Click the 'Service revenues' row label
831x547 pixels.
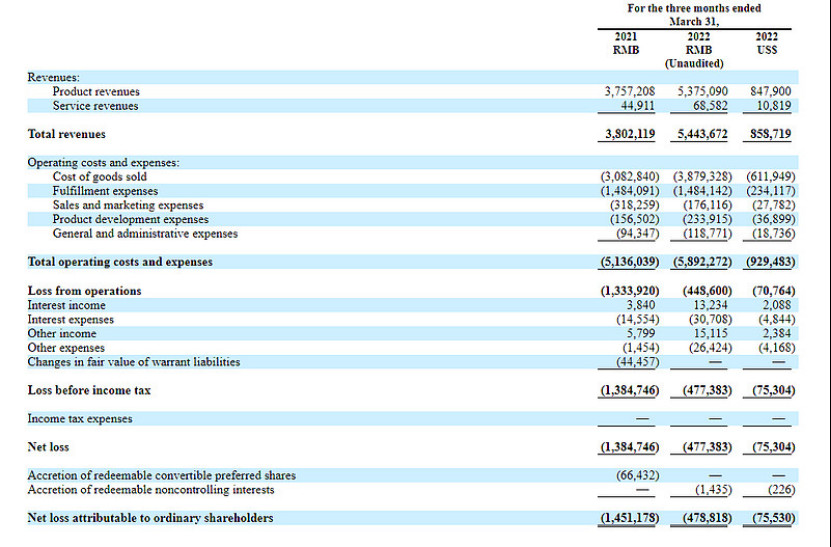coord(95,105)
